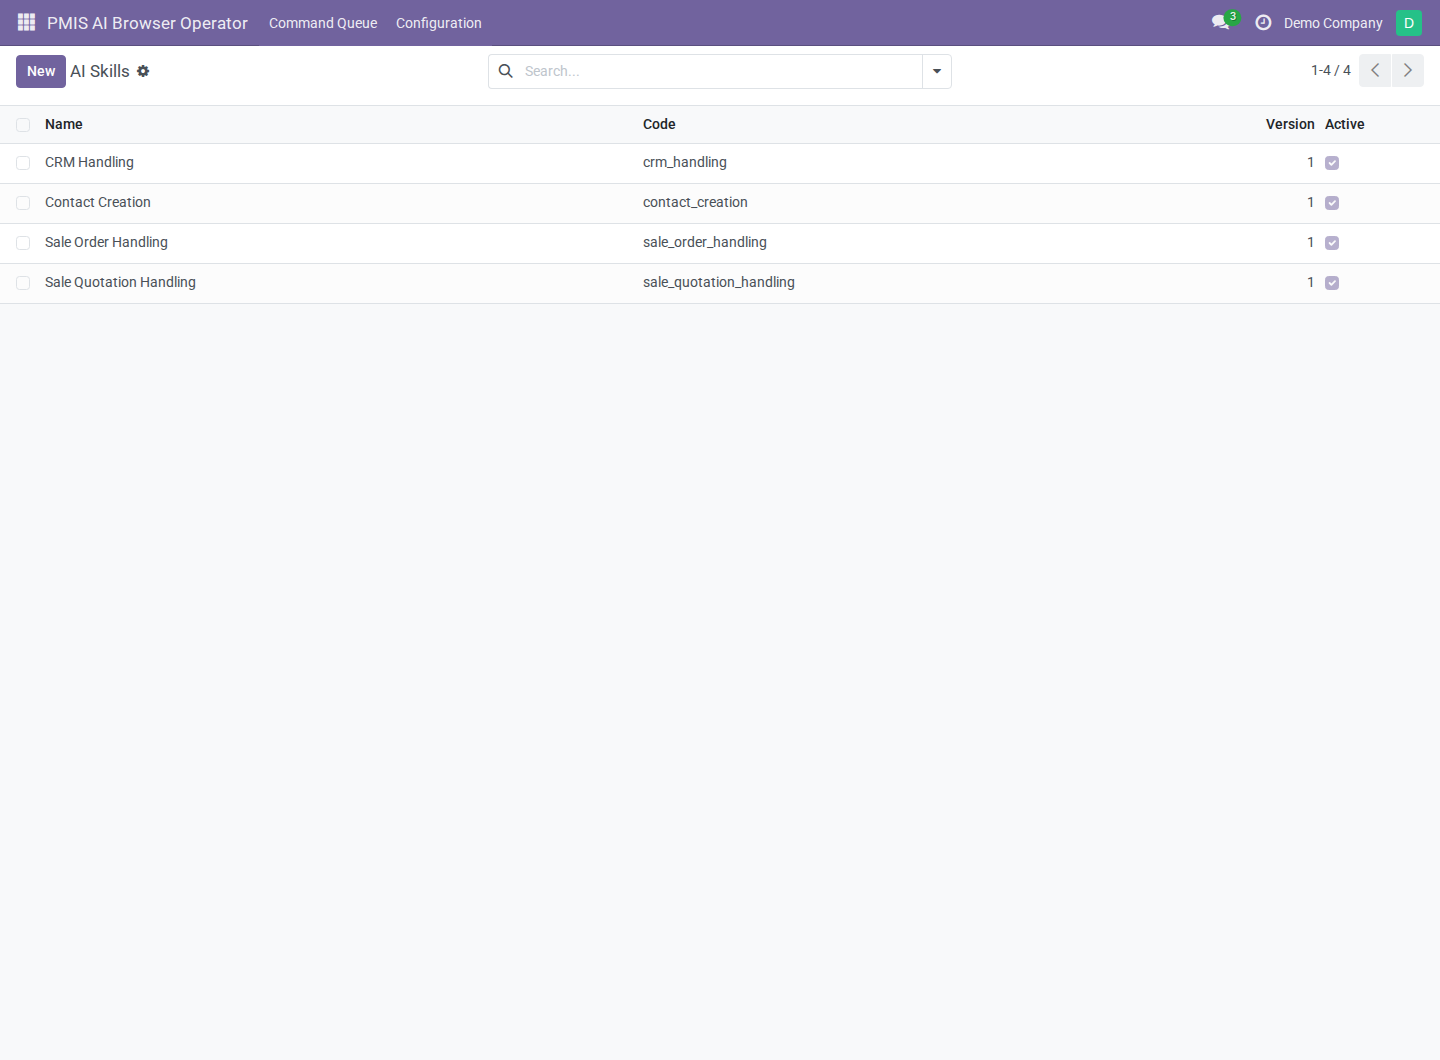
Task: Go to next page arrow
Action: click(x=1408, y=70)
